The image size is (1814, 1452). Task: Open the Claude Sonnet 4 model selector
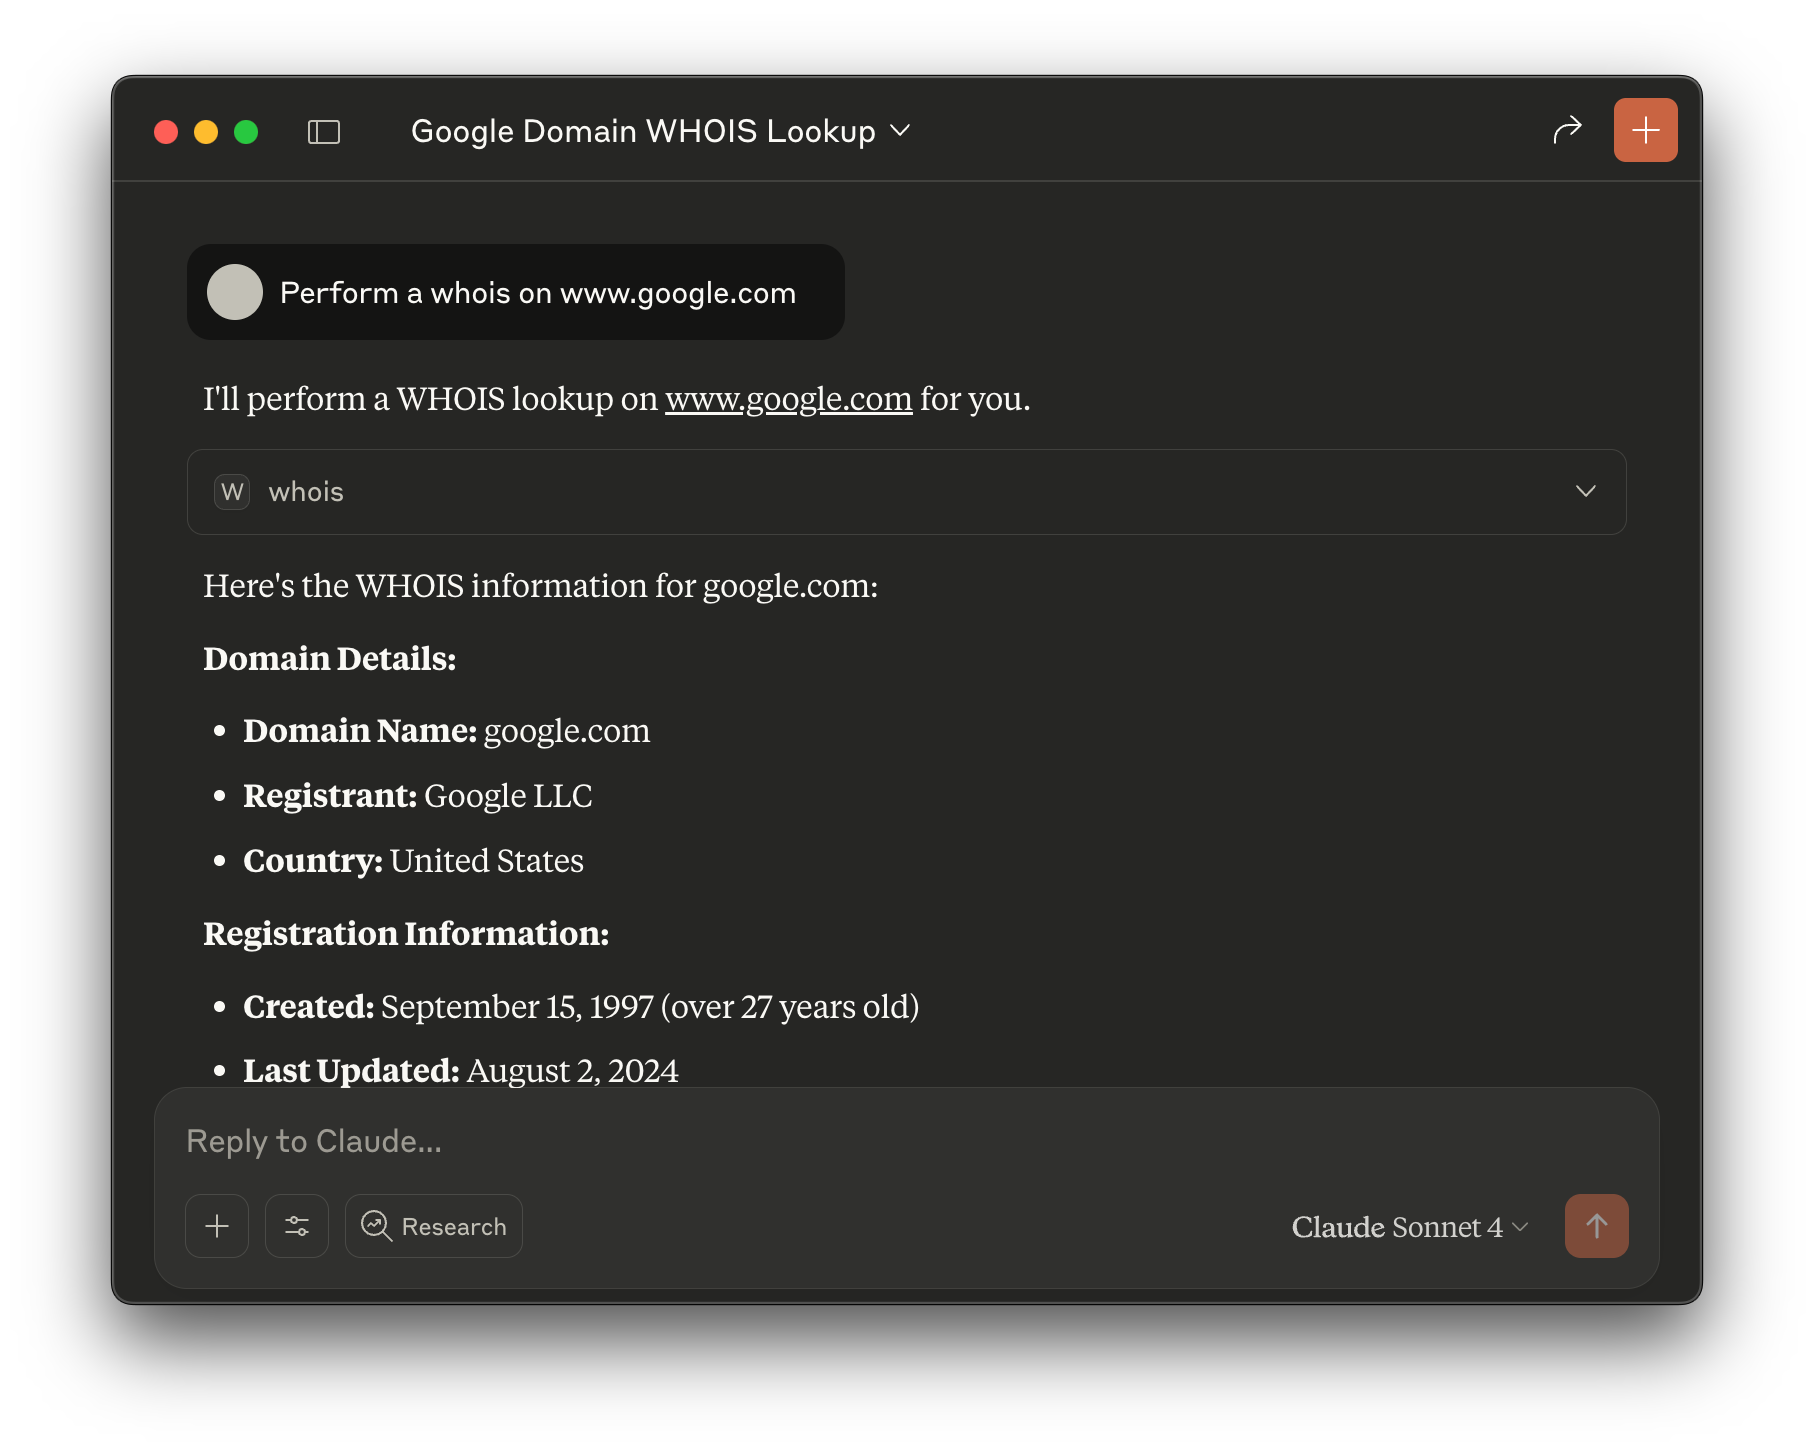point(1409,1227)
